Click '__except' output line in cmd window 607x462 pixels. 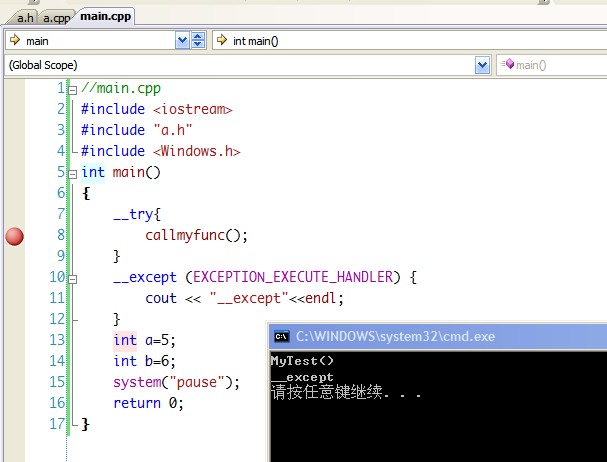pyautogui.click(x=302, y=377)
